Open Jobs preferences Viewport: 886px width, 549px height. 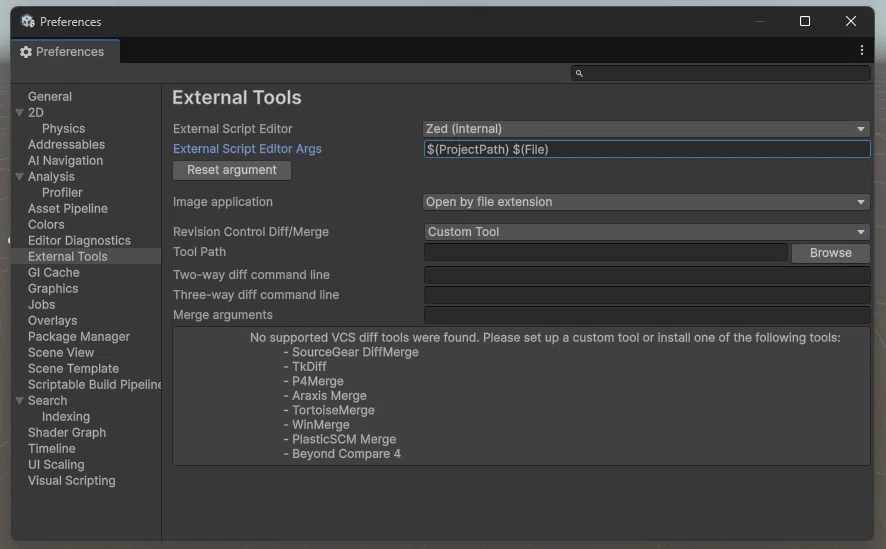pos(41,304)
